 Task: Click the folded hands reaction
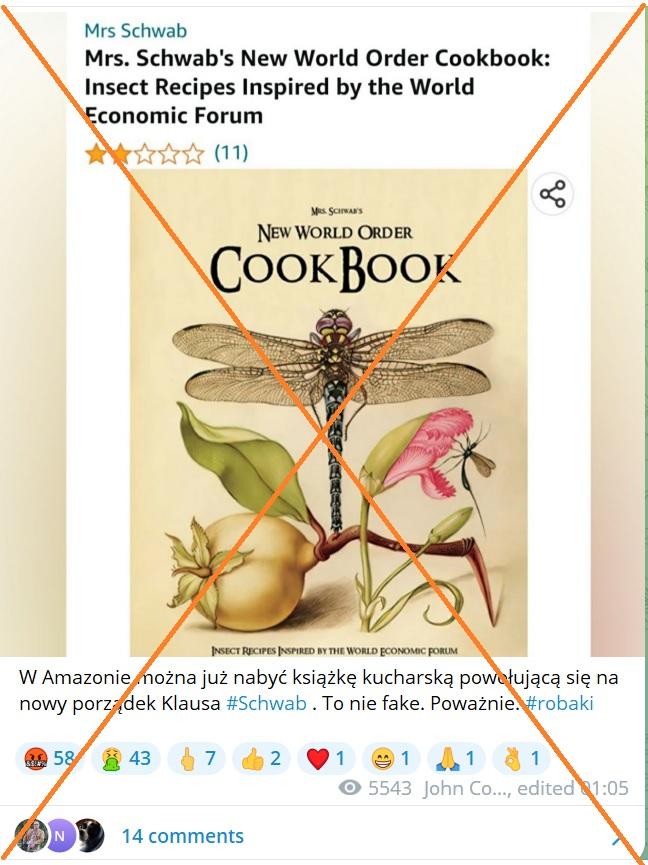456,759
